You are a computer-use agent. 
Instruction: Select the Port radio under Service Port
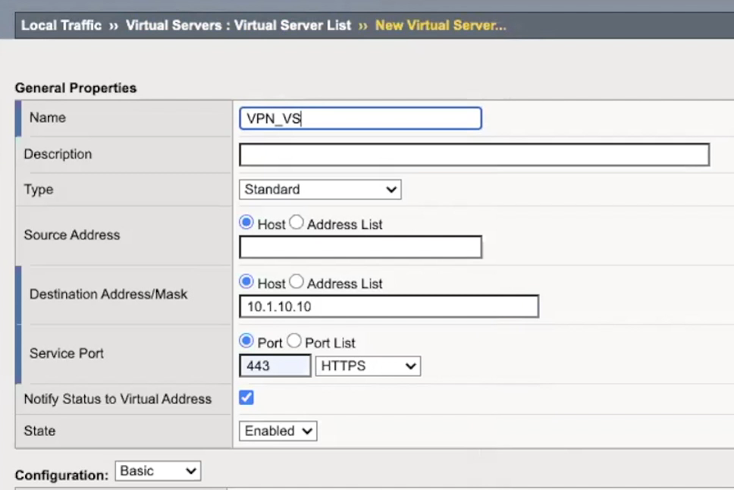[247, 342]
